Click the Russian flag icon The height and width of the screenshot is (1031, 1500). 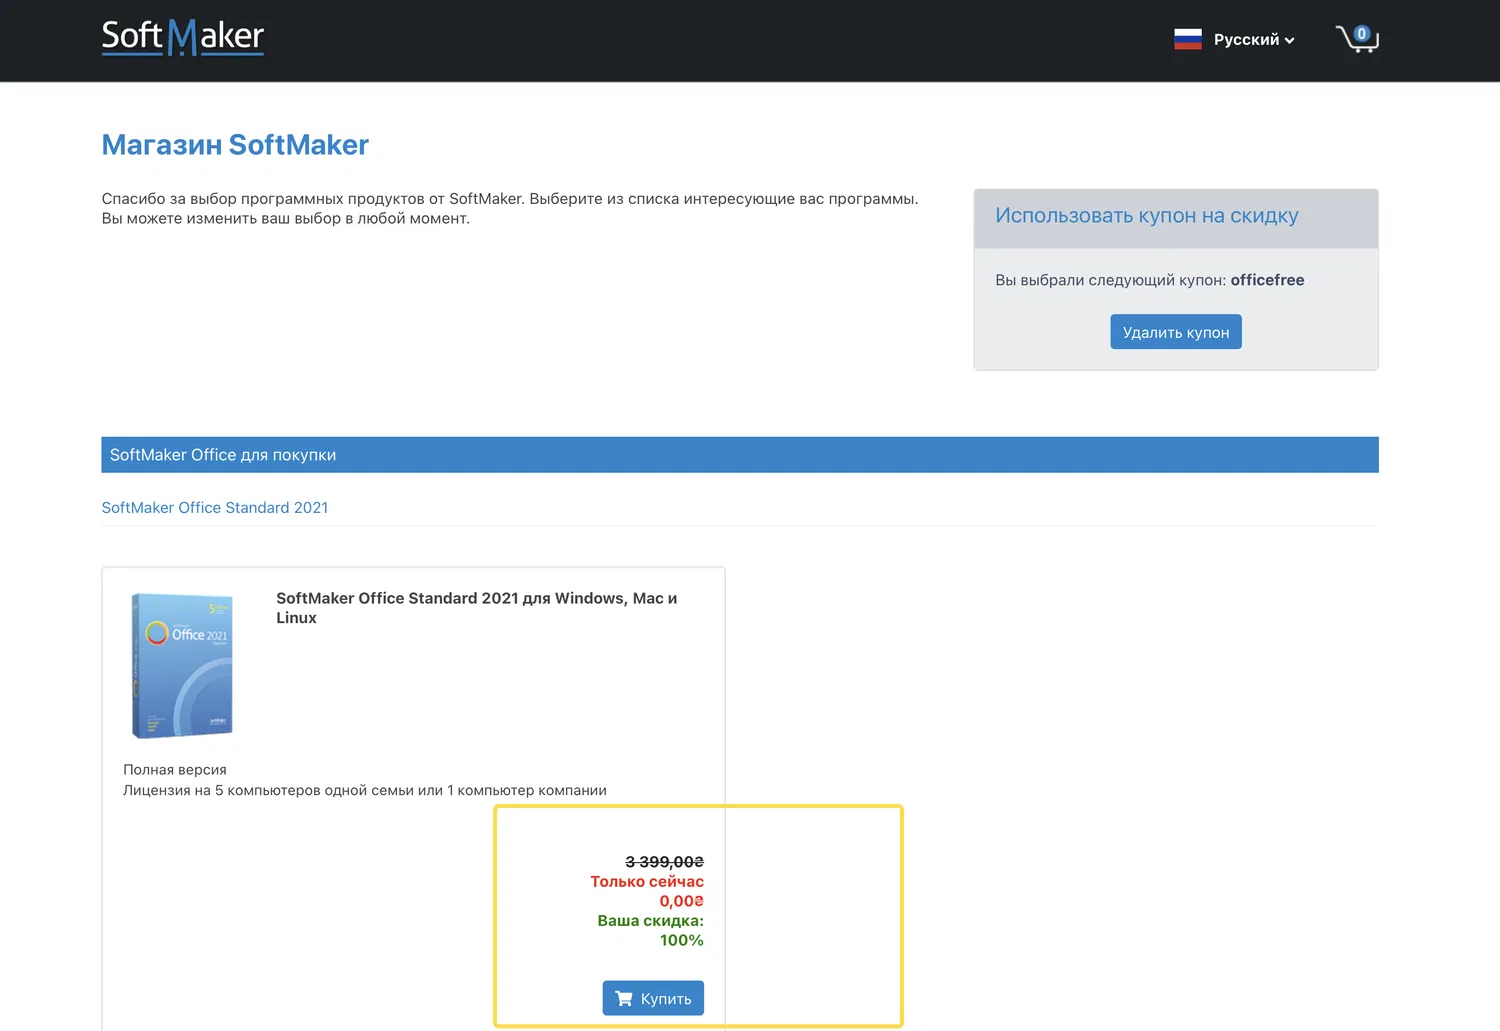1188,39
